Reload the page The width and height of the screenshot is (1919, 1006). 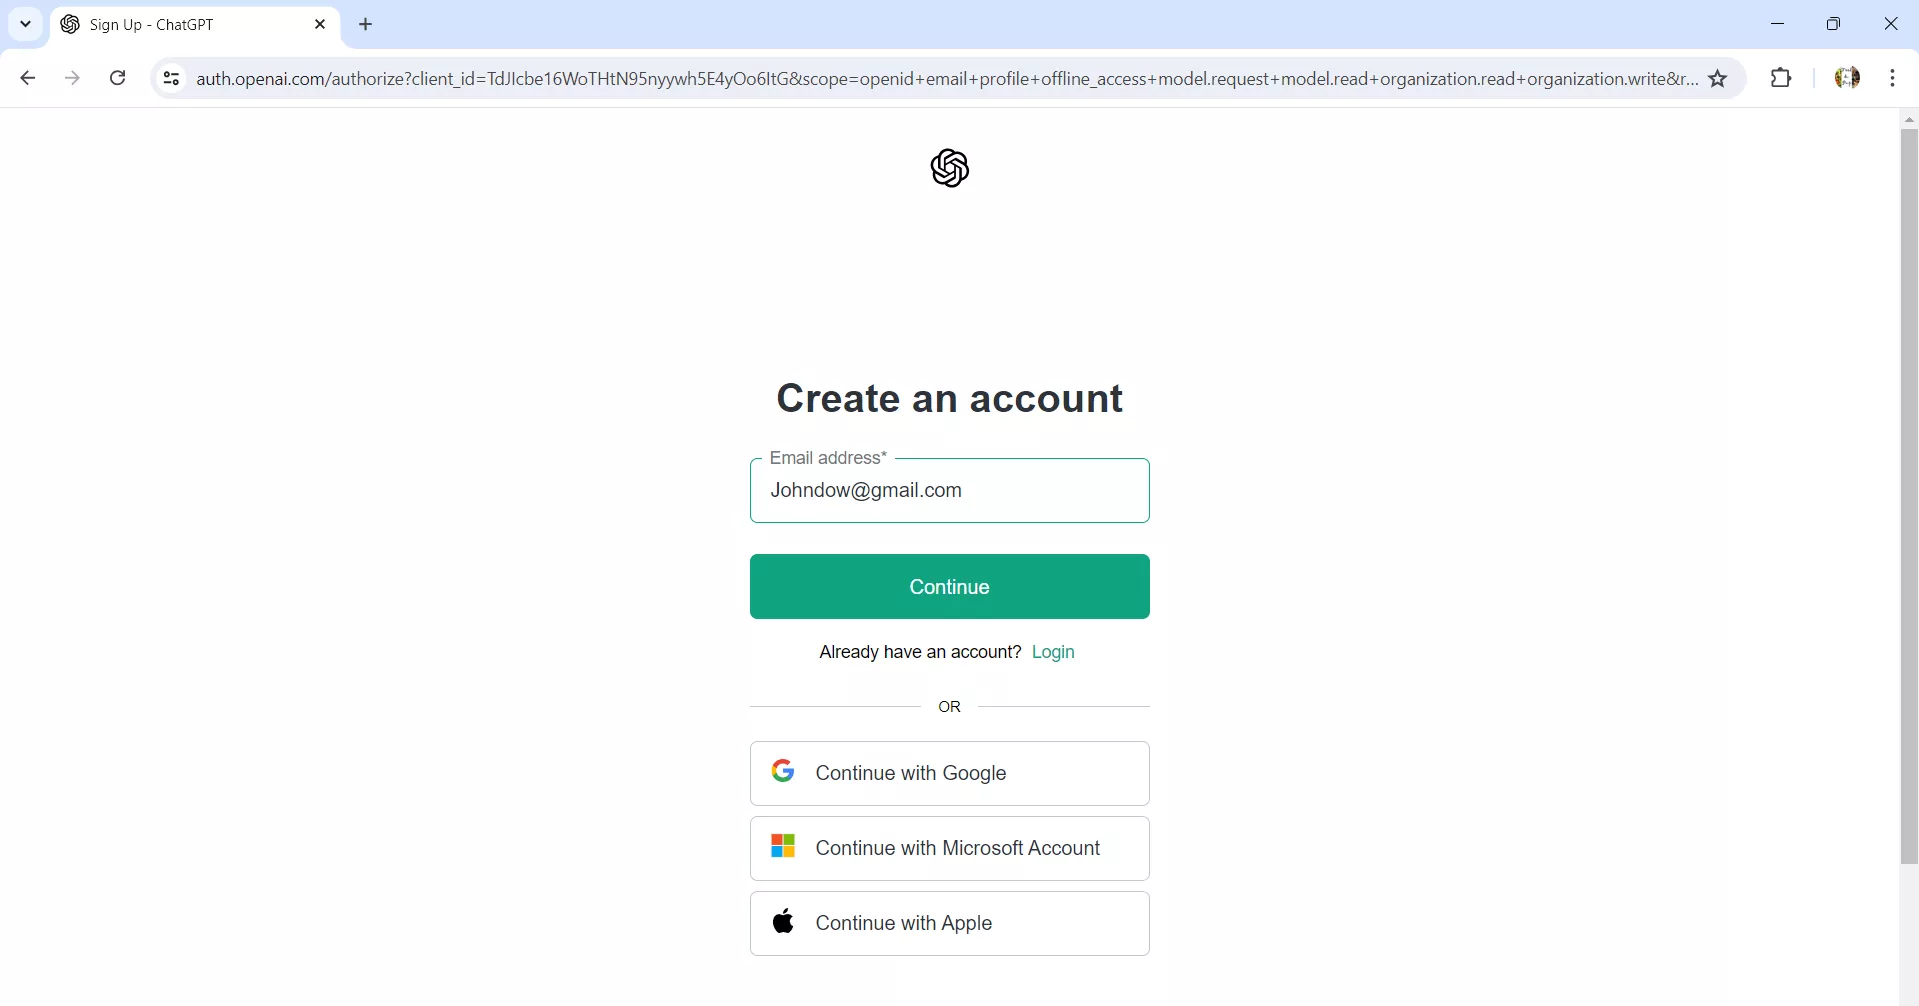117,78
